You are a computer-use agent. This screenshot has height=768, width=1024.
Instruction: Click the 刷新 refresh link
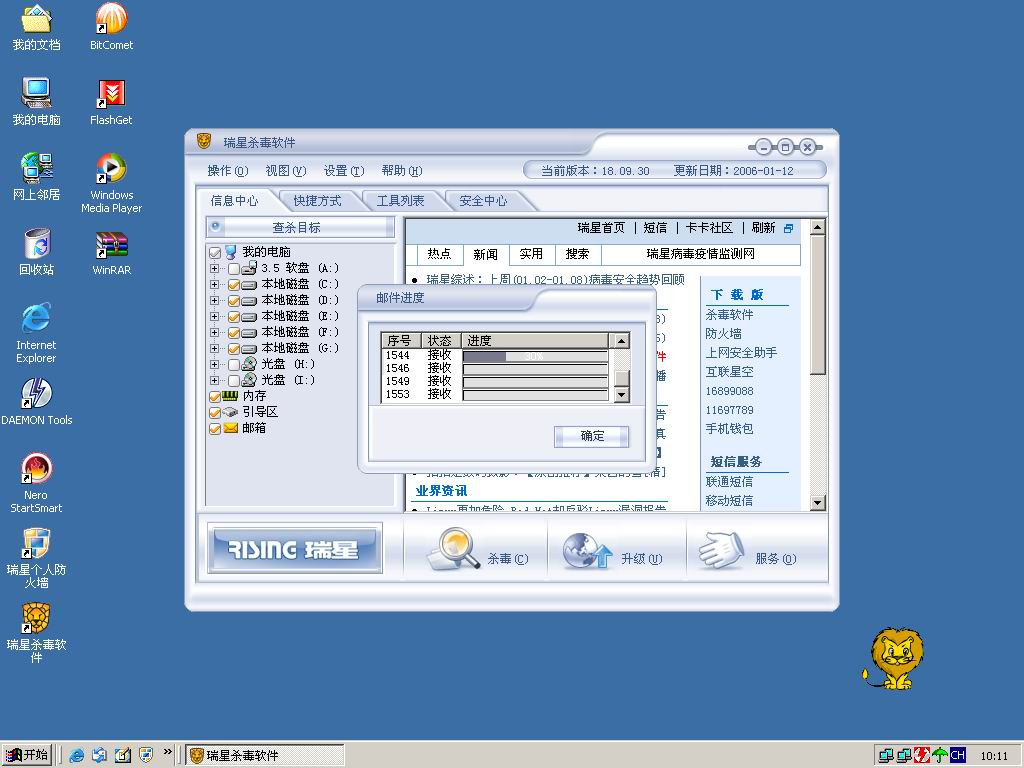763,228
